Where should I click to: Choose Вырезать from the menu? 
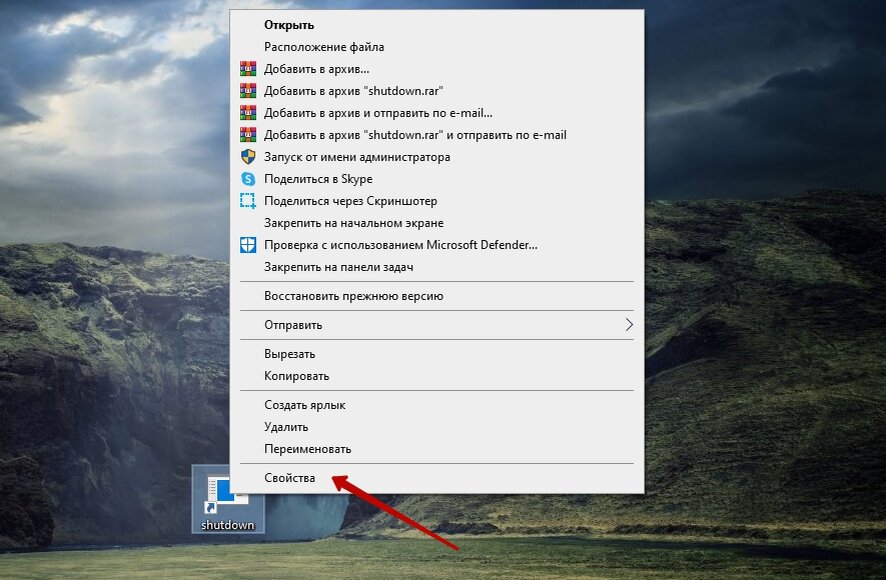(436, 354)
